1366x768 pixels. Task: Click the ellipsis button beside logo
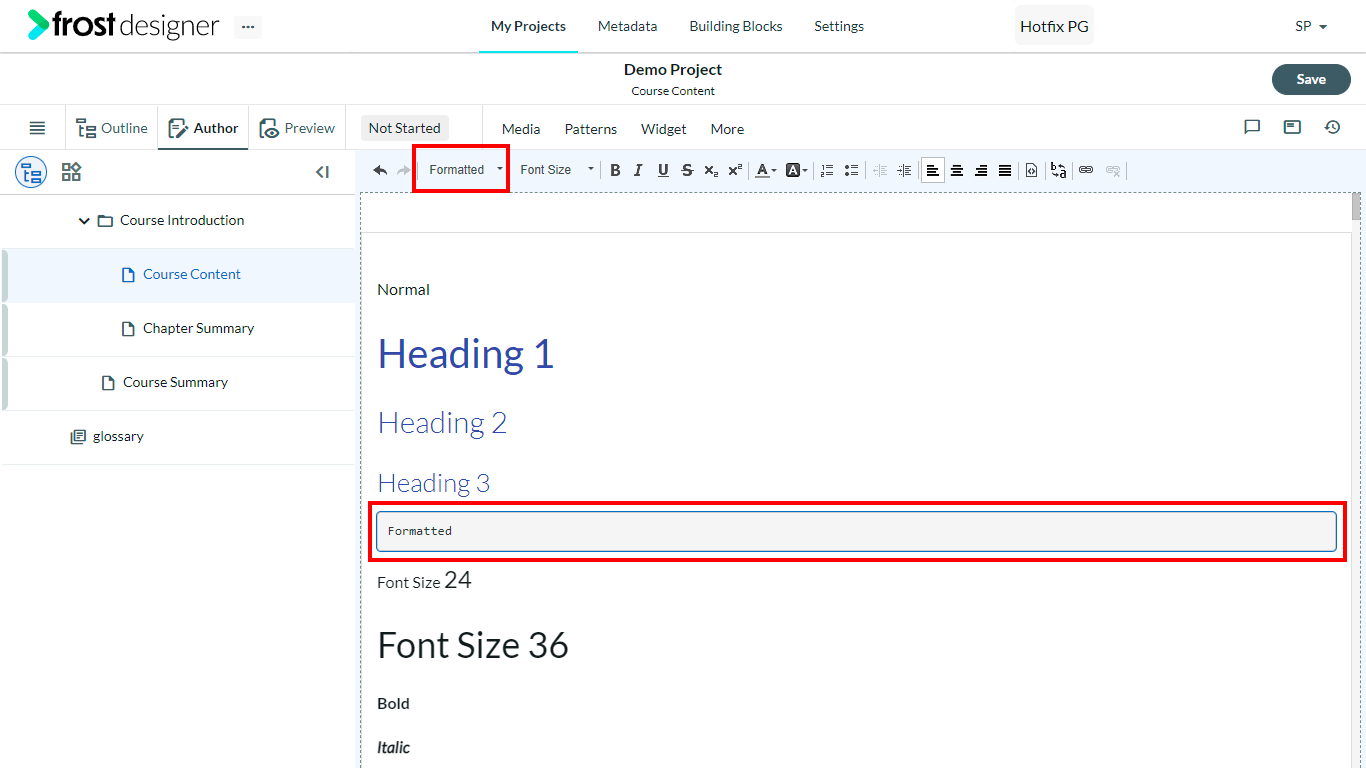click(248, 27)
